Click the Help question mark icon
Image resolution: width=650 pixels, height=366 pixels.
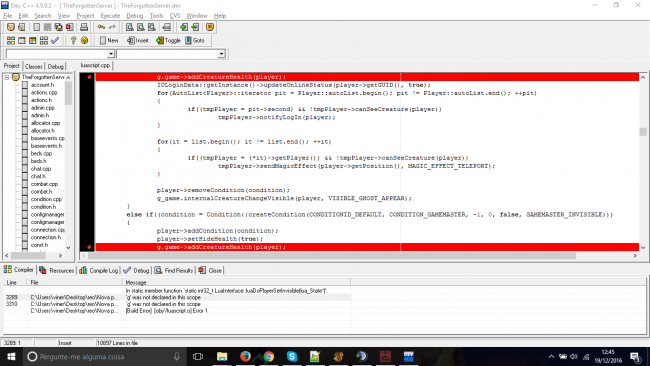(x=73, y=40)
